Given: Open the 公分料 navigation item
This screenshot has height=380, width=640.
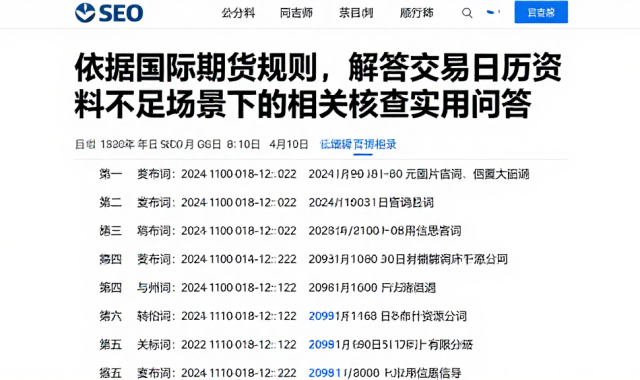Looking at the screenshot, I should click(238, 13).
